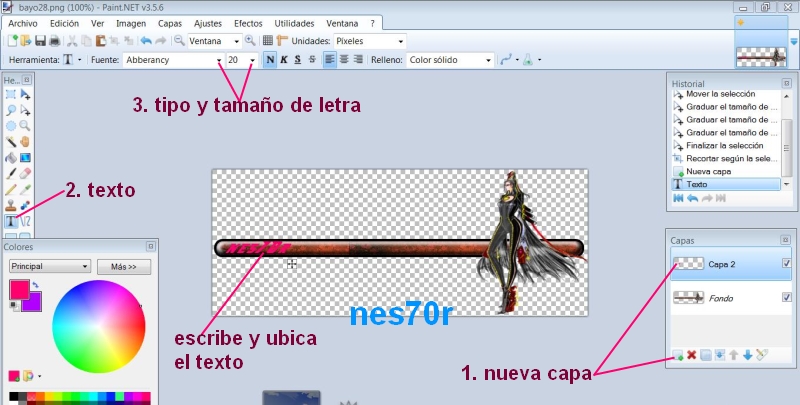Screen dimensions: 800x405
Task: Save the image with the floppy disk icon
Action: tap(40, 41)
